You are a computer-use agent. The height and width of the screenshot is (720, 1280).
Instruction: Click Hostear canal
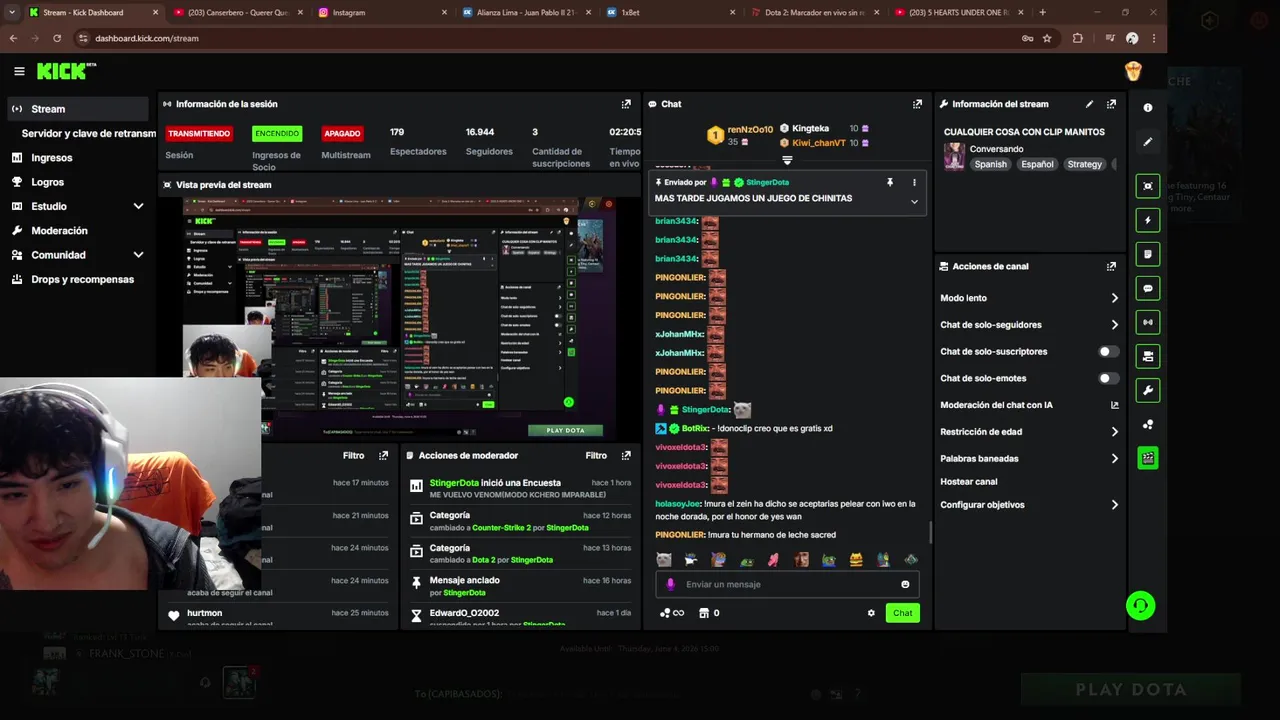(x=969, y=482)
